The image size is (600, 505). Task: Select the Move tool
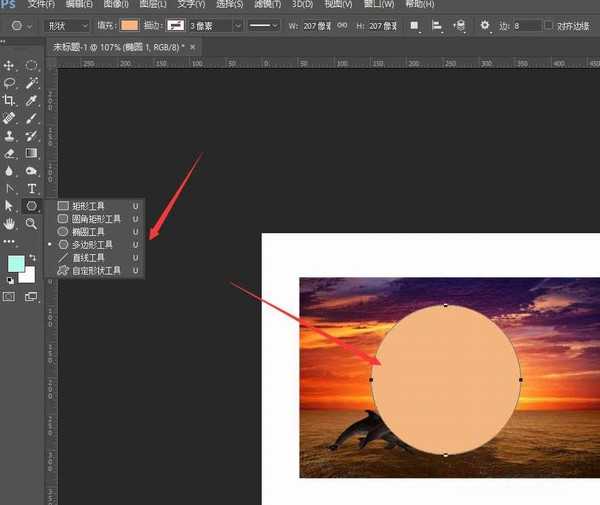10,66
